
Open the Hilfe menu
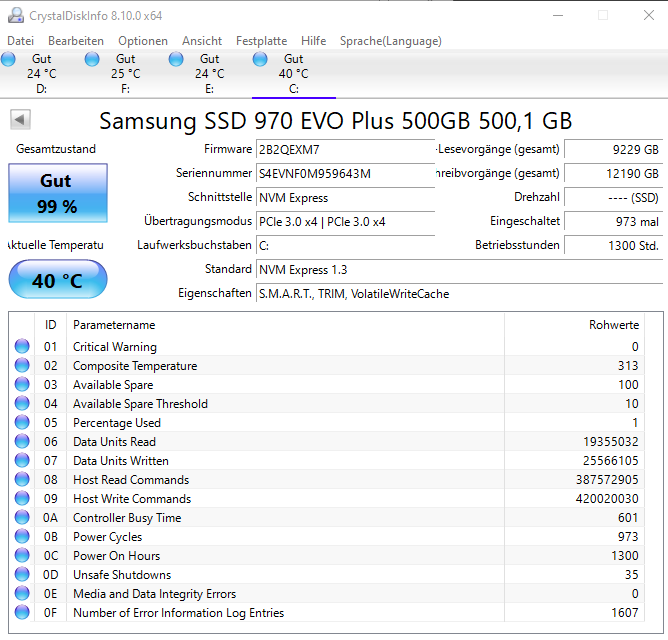pos(314,41)
